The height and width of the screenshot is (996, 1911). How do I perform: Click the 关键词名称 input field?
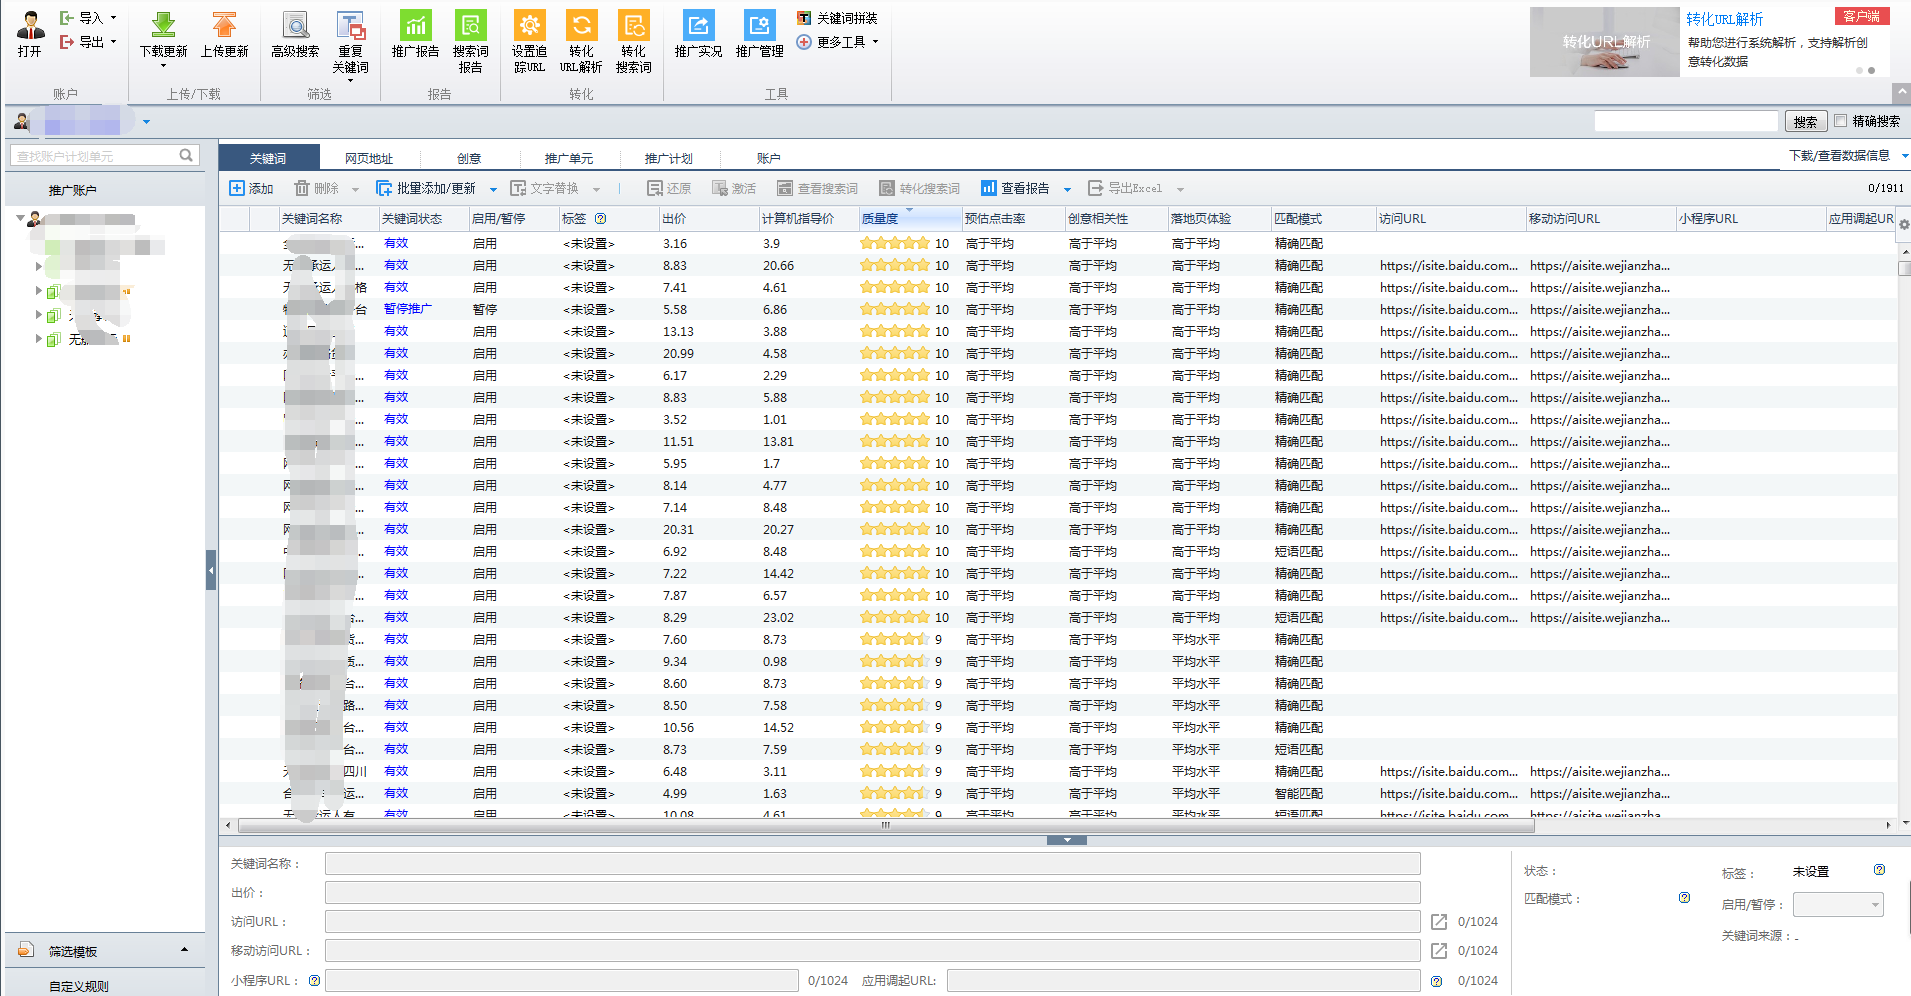(872, 864)
